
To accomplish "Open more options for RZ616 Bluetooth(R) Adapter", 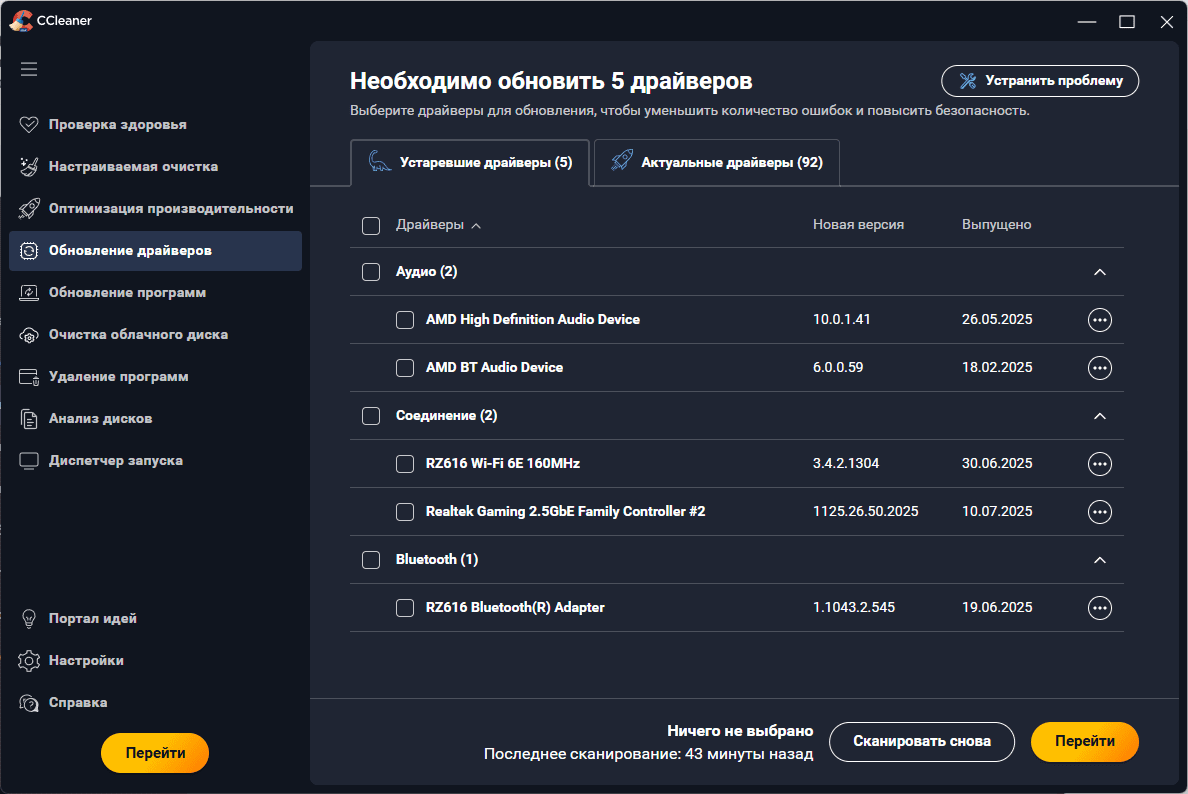I will 1099,608.
